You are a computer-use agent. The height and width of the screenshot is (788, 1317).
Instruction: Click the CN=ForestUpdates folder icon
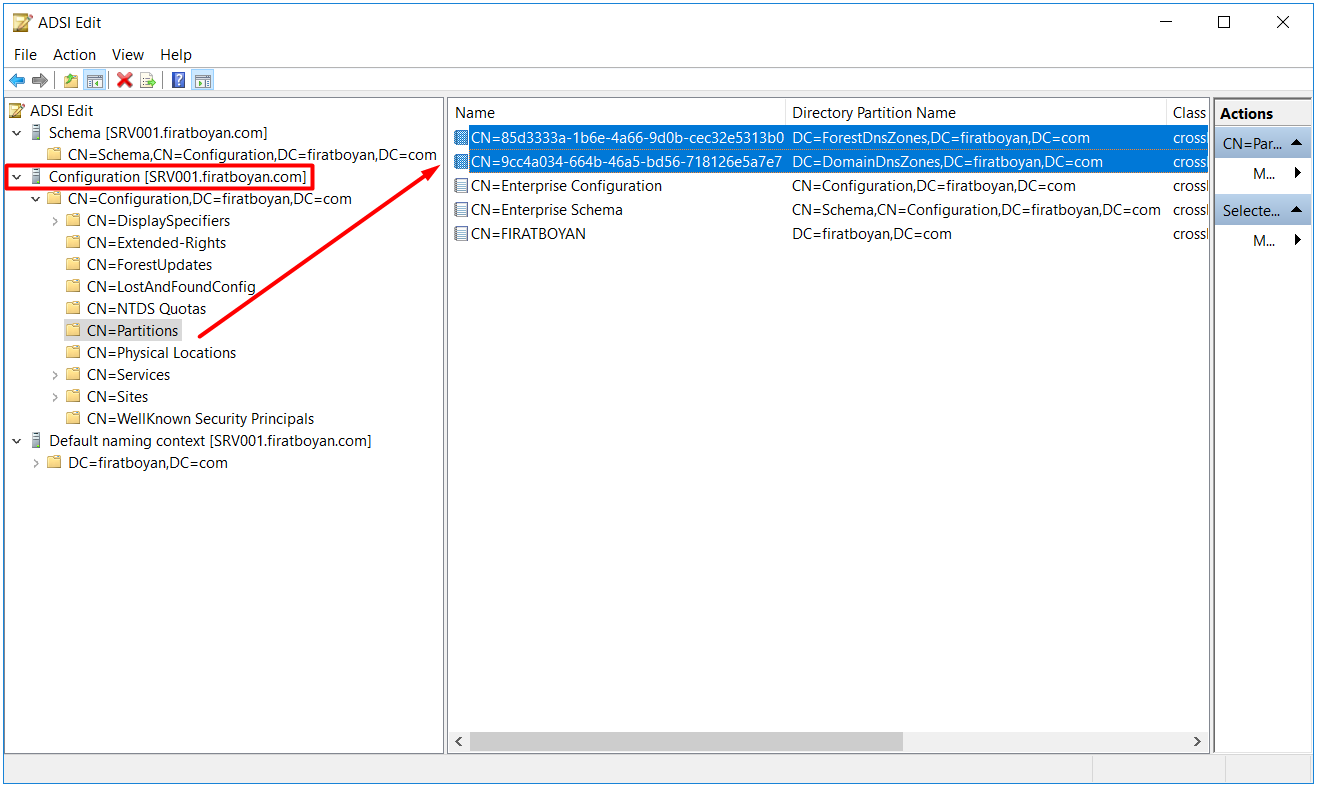73,265
